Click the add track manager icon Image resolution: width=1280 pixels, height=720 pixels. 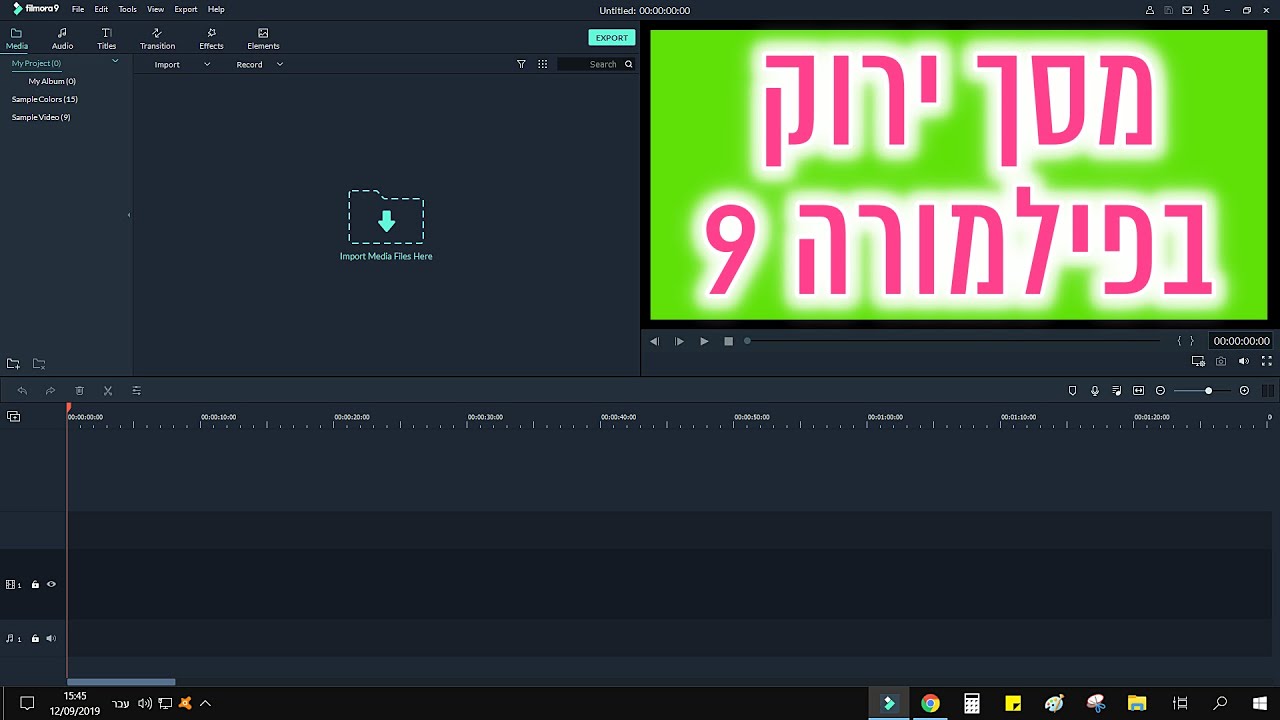point(13,417)
